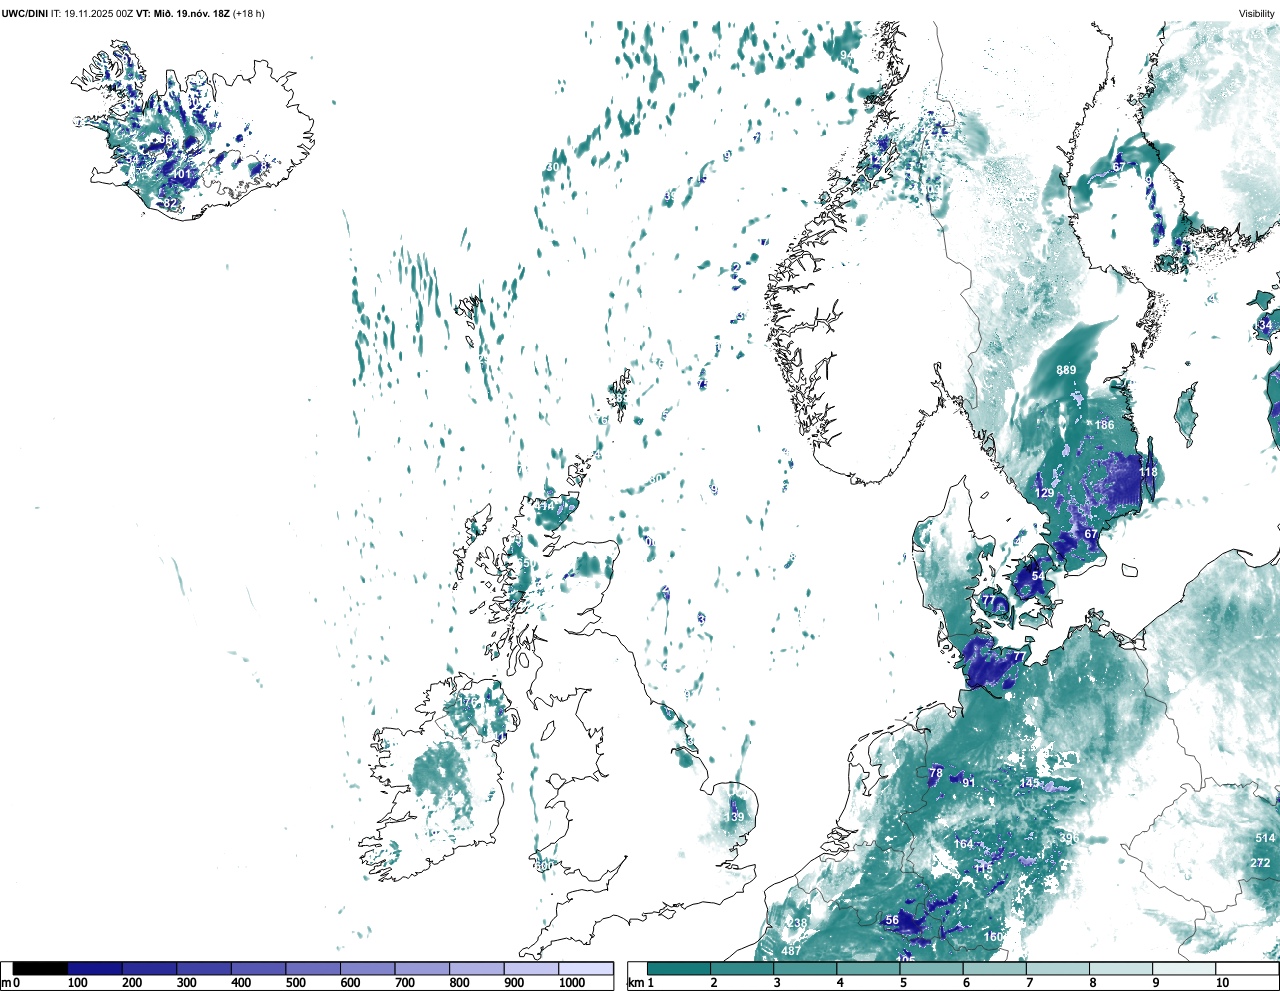Click the '145' visibility value over Germany
The width and height of the screenshot is (1280, 991).
1030,783
